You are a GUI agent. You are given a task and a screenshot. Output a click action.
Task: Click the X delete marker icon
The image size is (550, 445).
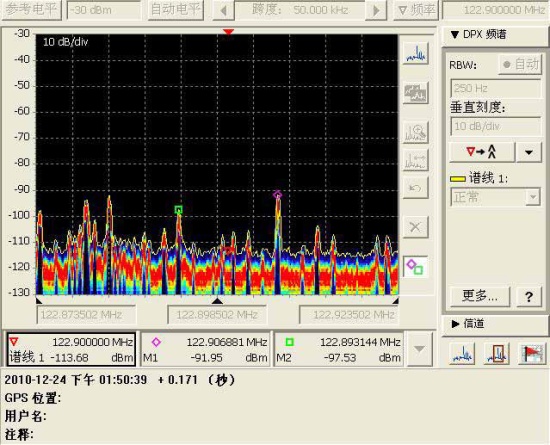(416, 227)
